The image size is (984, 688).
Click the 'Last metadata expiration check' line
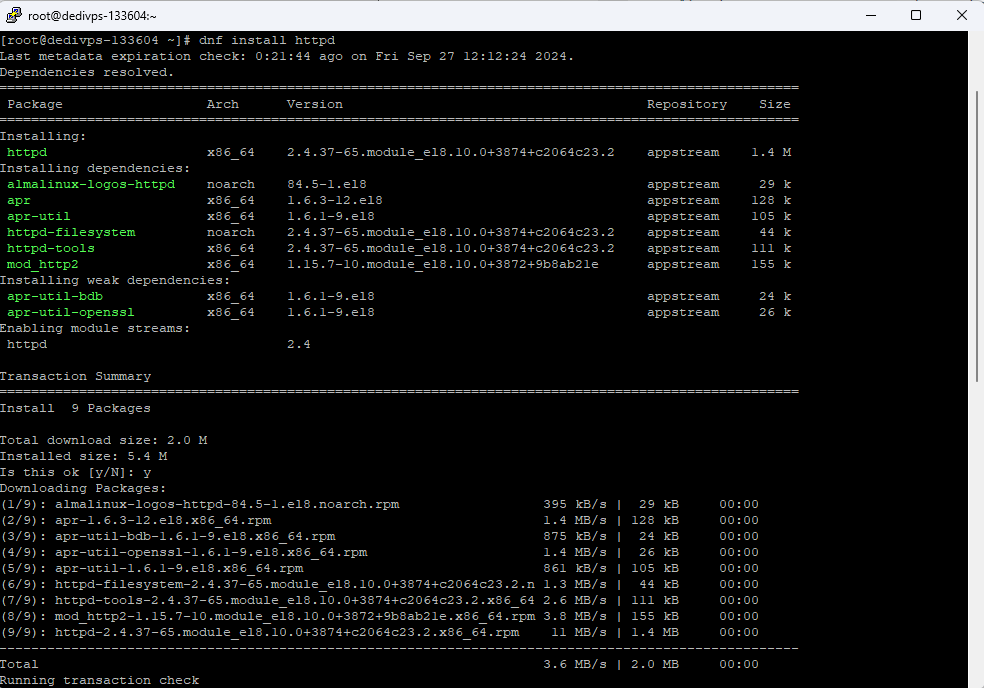click(x=287, y=56)
